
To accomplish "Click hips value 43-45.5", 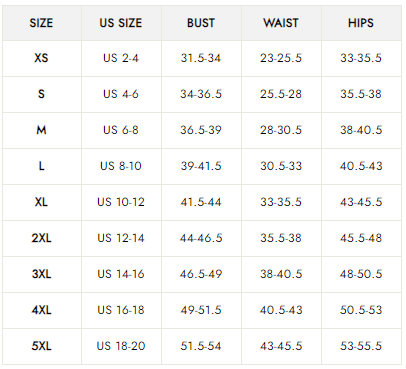I will click(x=361, y=202).
